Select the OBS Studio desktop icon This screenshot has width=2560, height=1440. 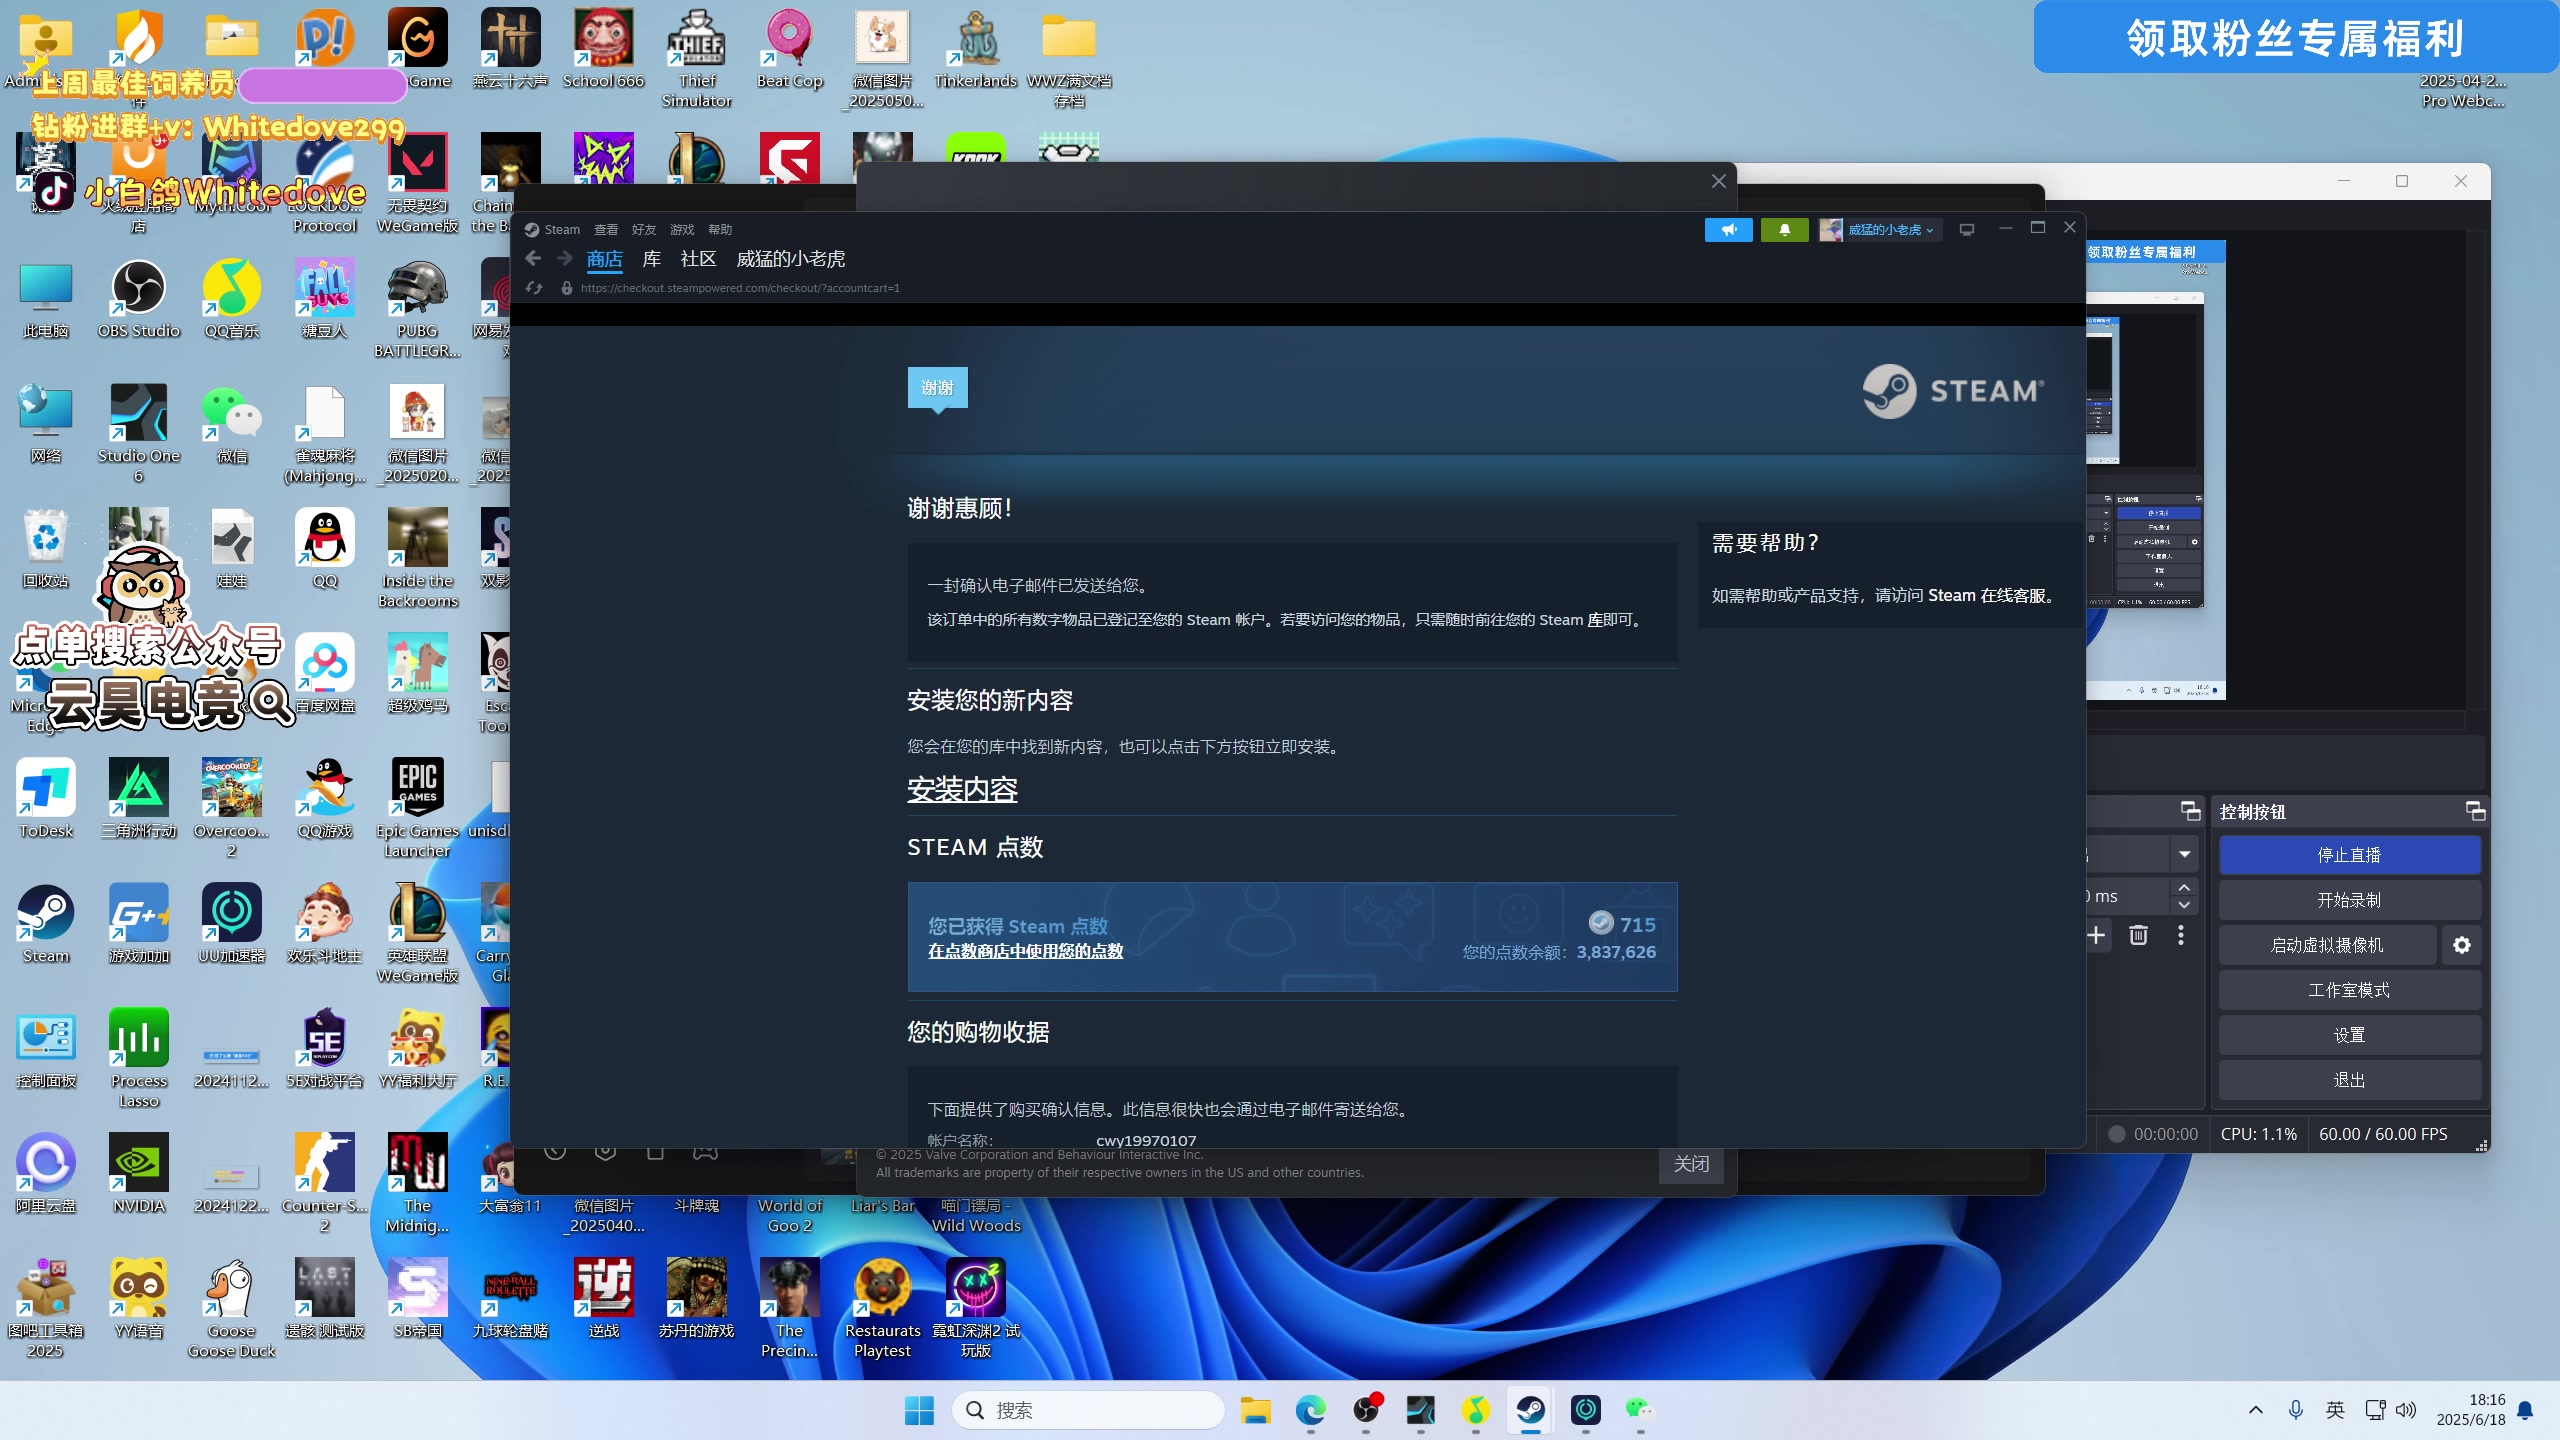click(139, 300)
